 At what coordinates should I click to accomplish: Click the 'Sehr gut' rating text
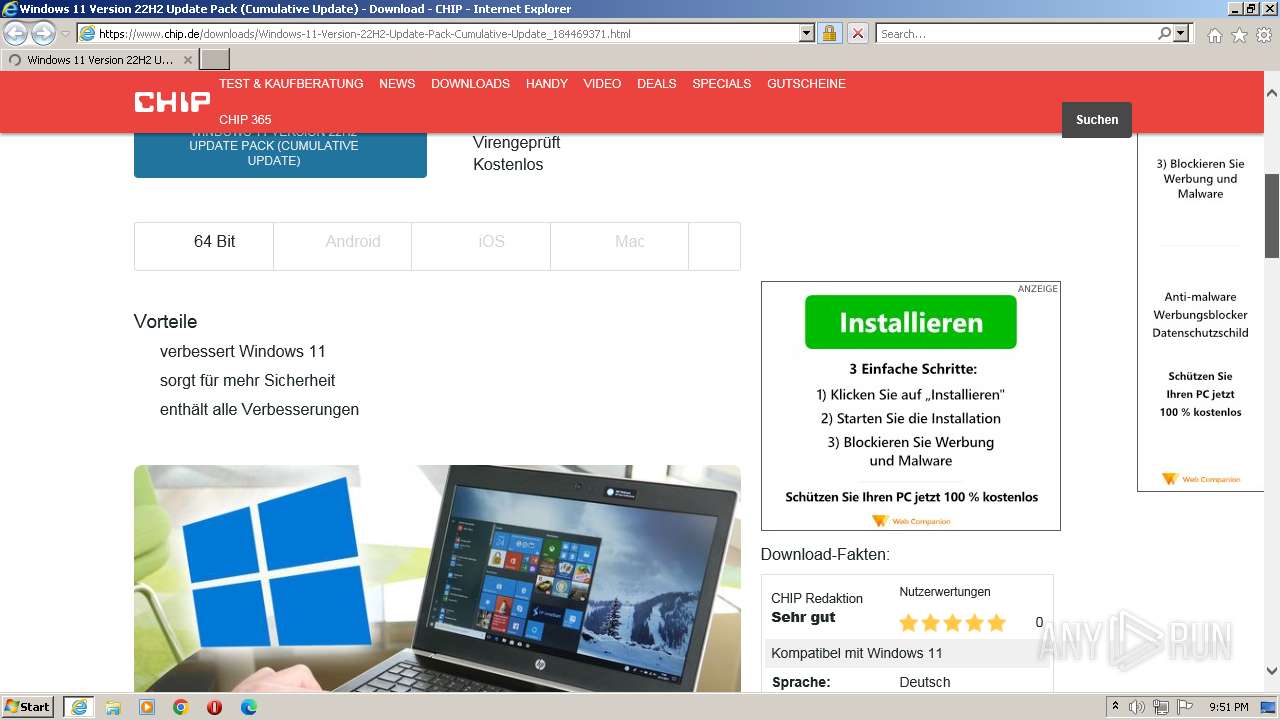point(803,617)
